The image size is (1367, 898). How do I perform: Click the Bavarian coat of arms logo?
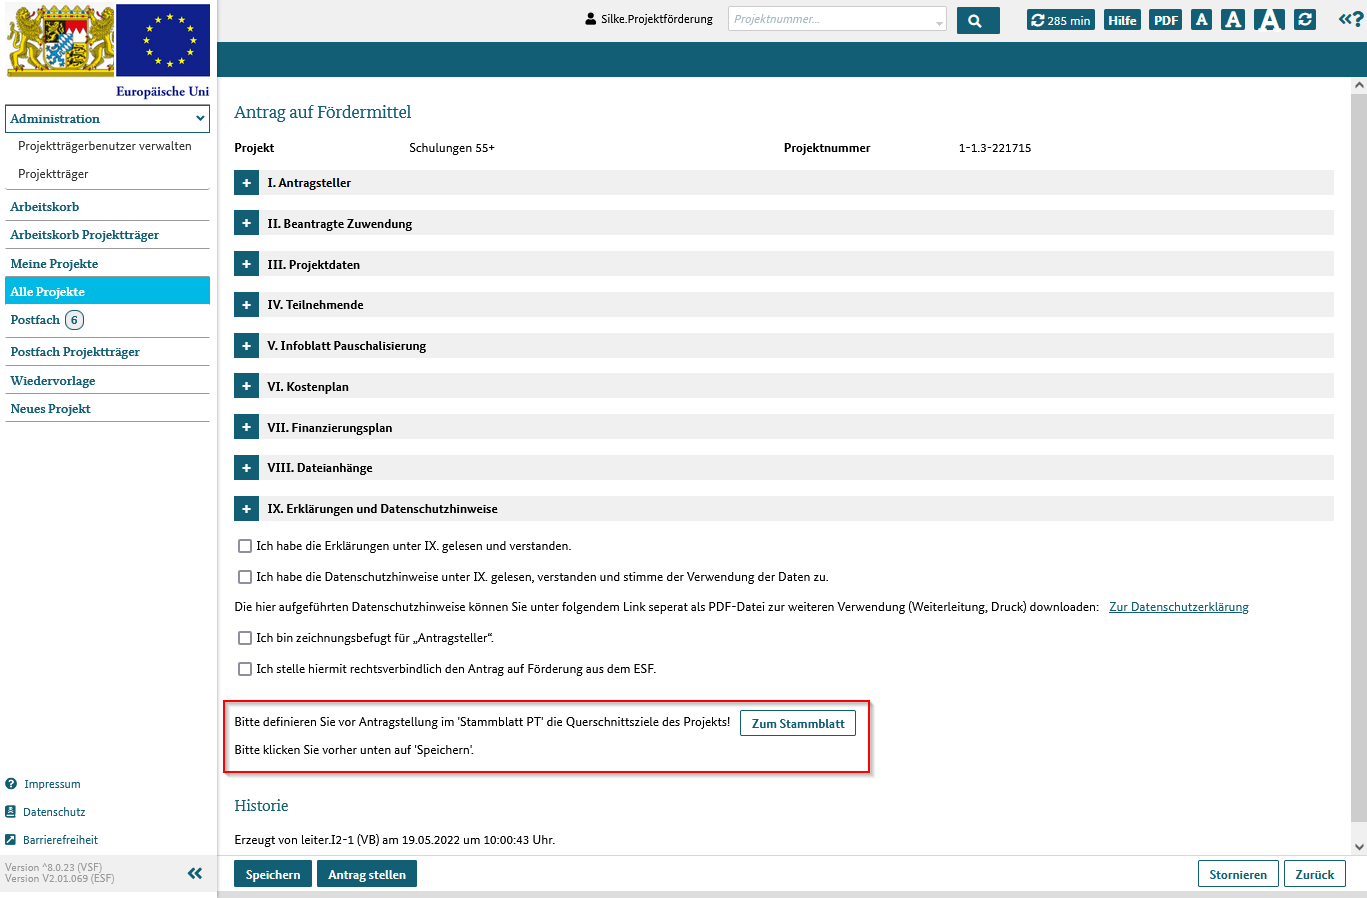[x=60, y=40]
